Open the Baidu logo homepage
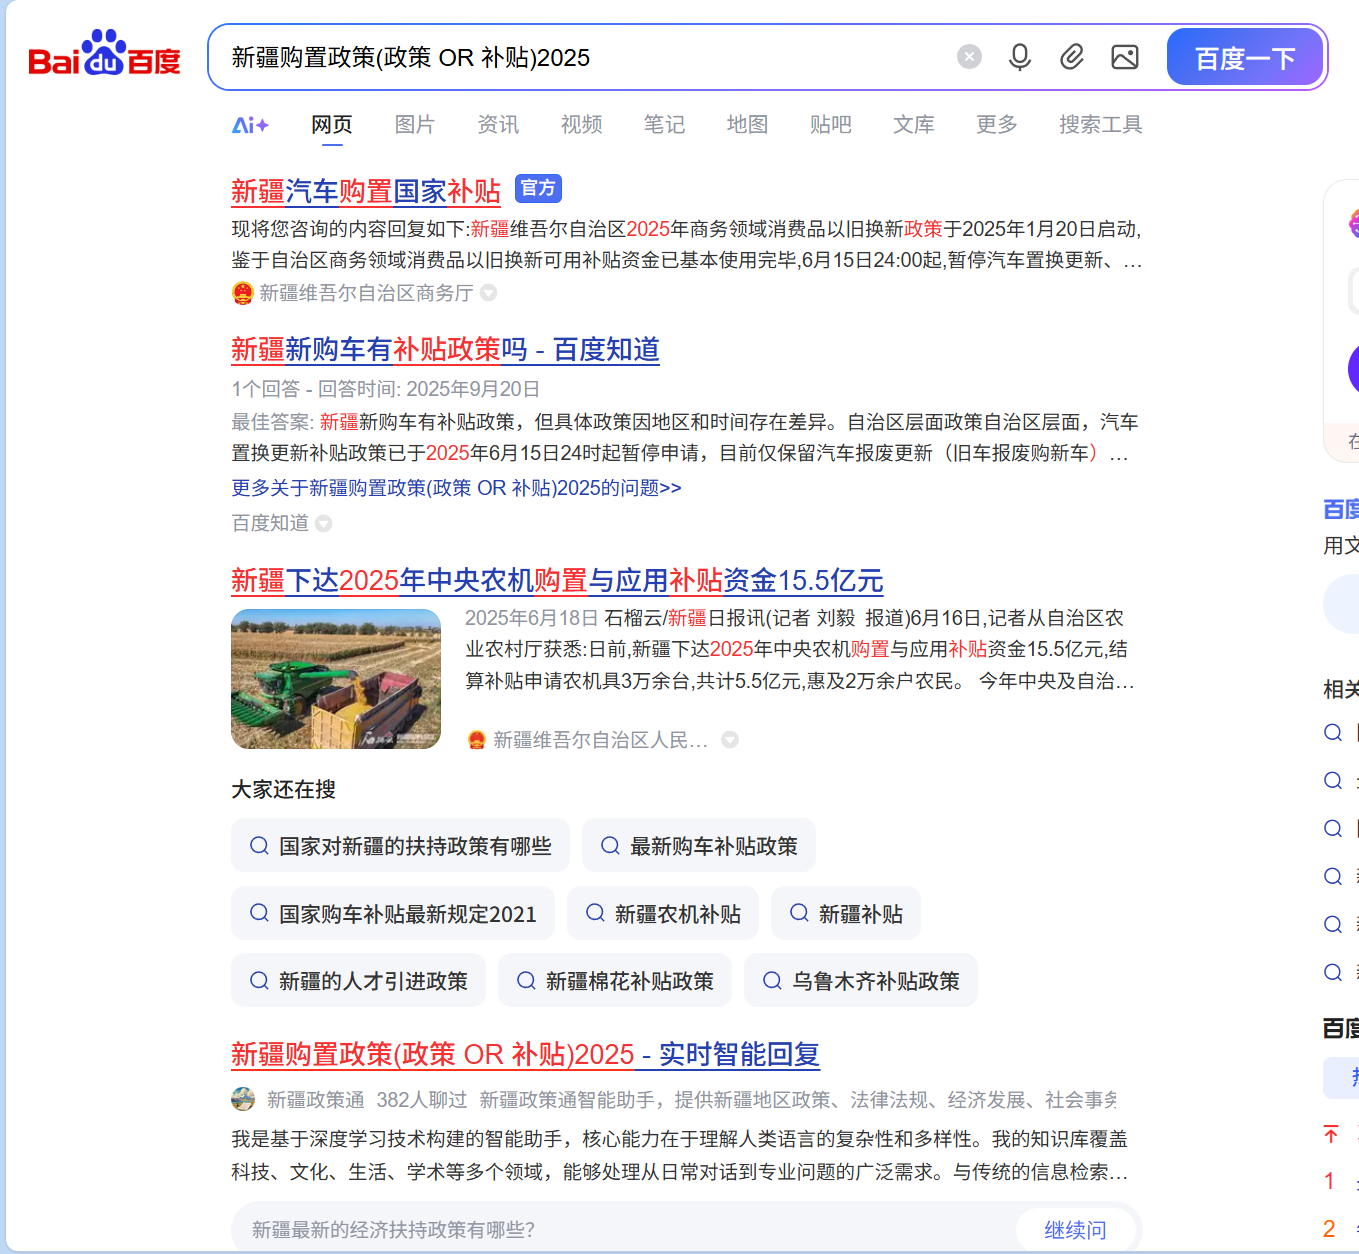 click(105, 55)
